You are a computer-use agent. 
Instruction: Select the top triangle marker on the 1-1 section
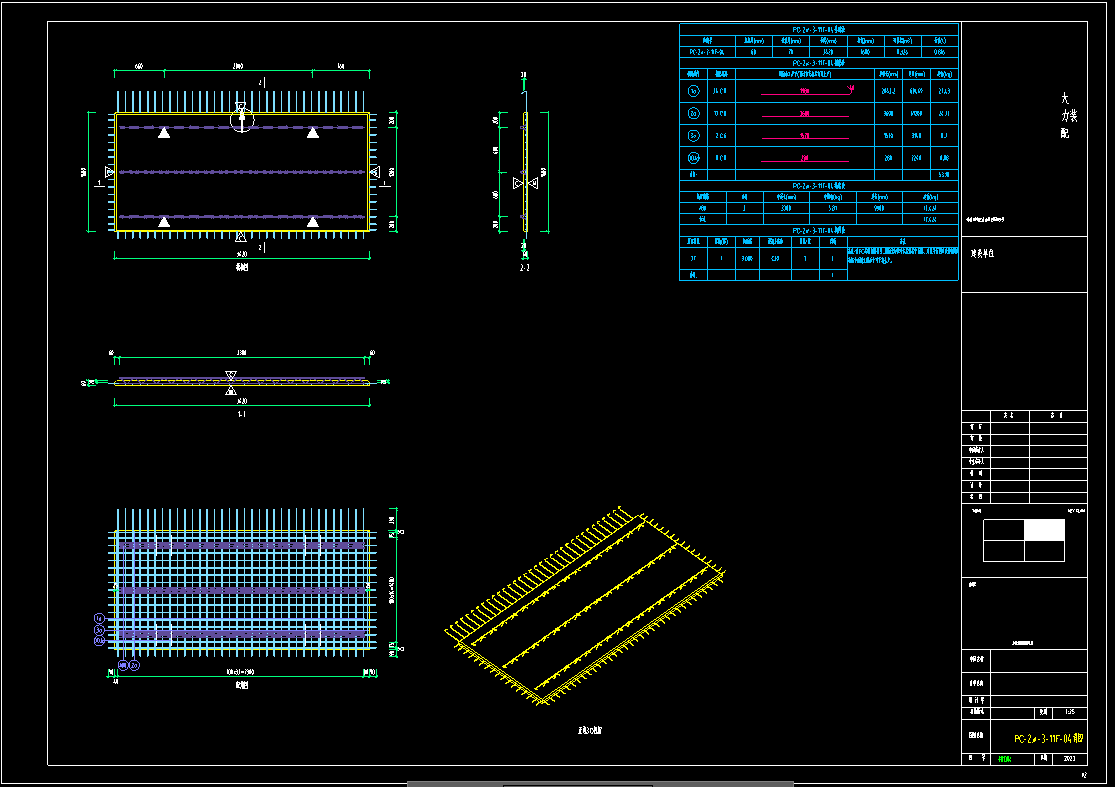230,375
